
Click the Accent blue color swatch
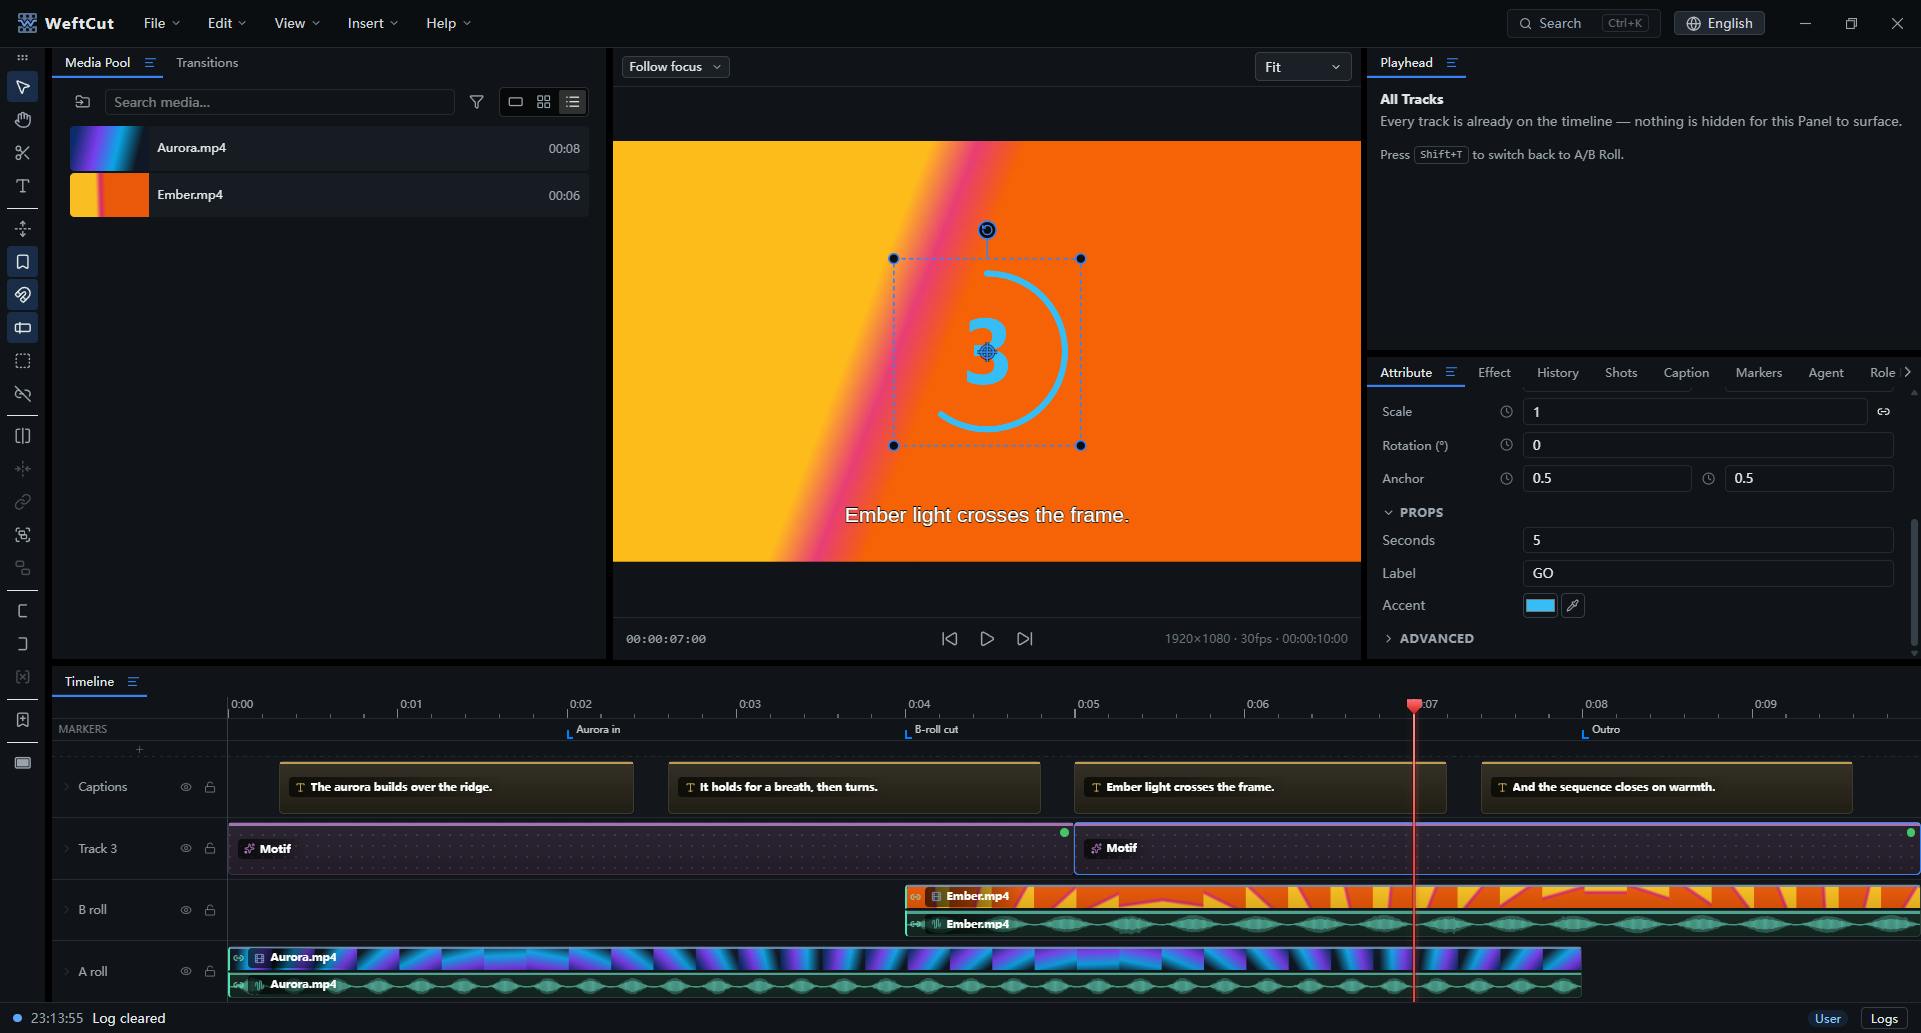click(1540, 606)
